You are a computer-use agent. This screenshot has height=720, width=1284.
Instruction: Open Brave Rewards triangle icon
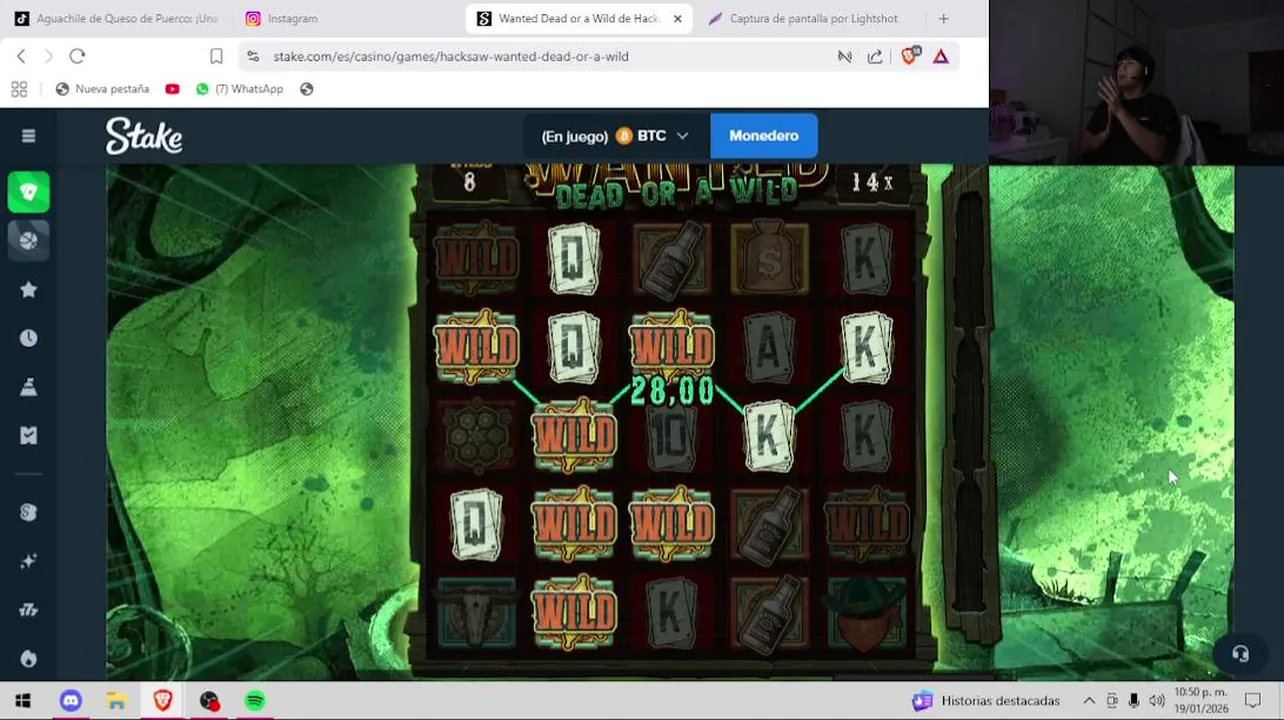940,56
